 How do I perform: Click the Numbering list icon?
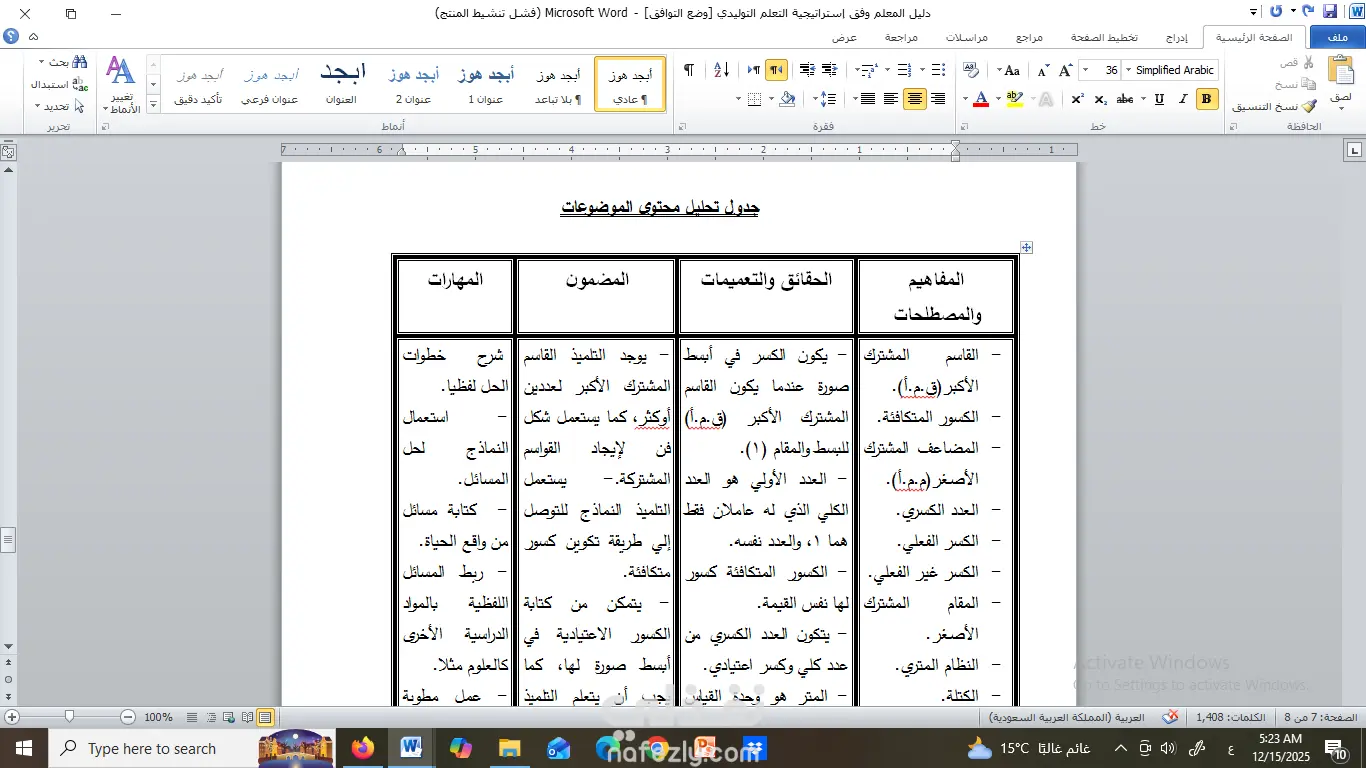tap(905, 70)
